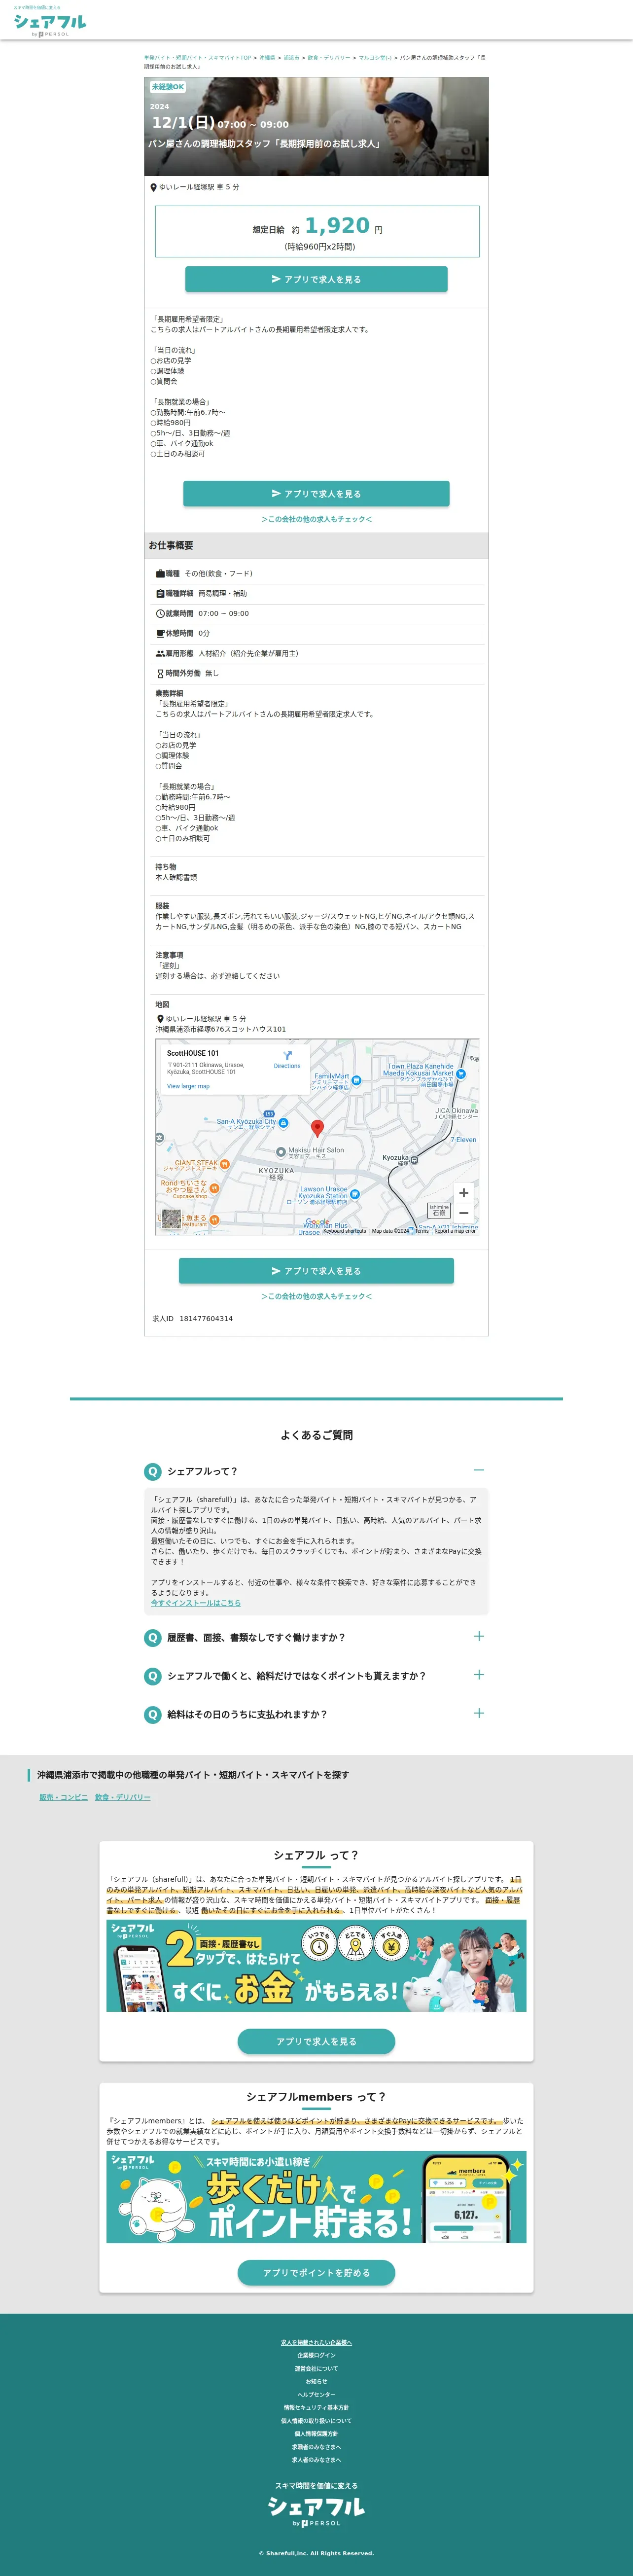The image size is (633, 2576).
Task: Open 飲食・デリバリー category link under 浦添市 section
Action: [x=123, y=1797]
